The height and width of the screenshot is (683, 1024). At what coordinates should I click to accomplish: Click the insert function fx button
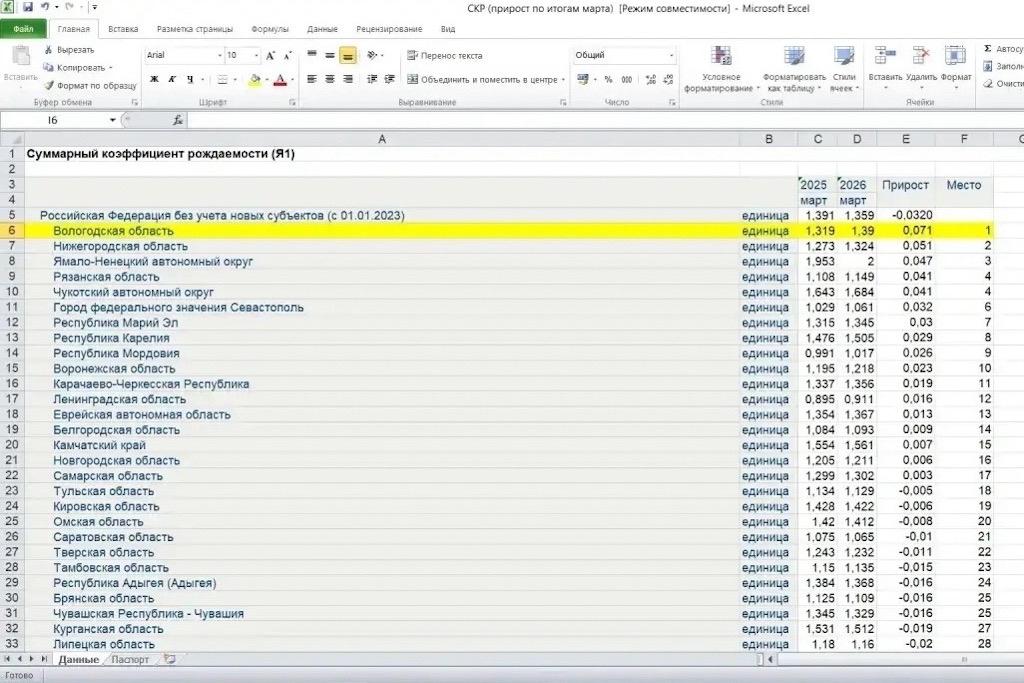click(x=178, y=120)
